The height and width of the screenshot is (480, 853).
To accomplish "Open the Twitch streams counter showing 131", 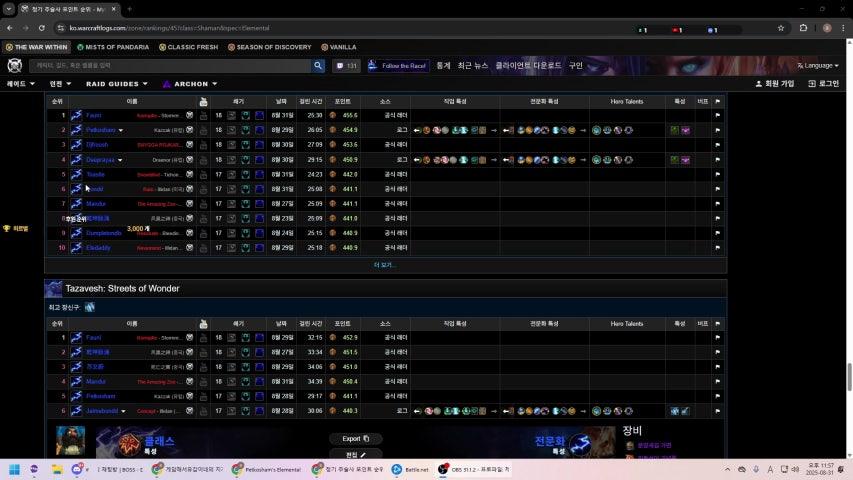I will click(346, 66).
